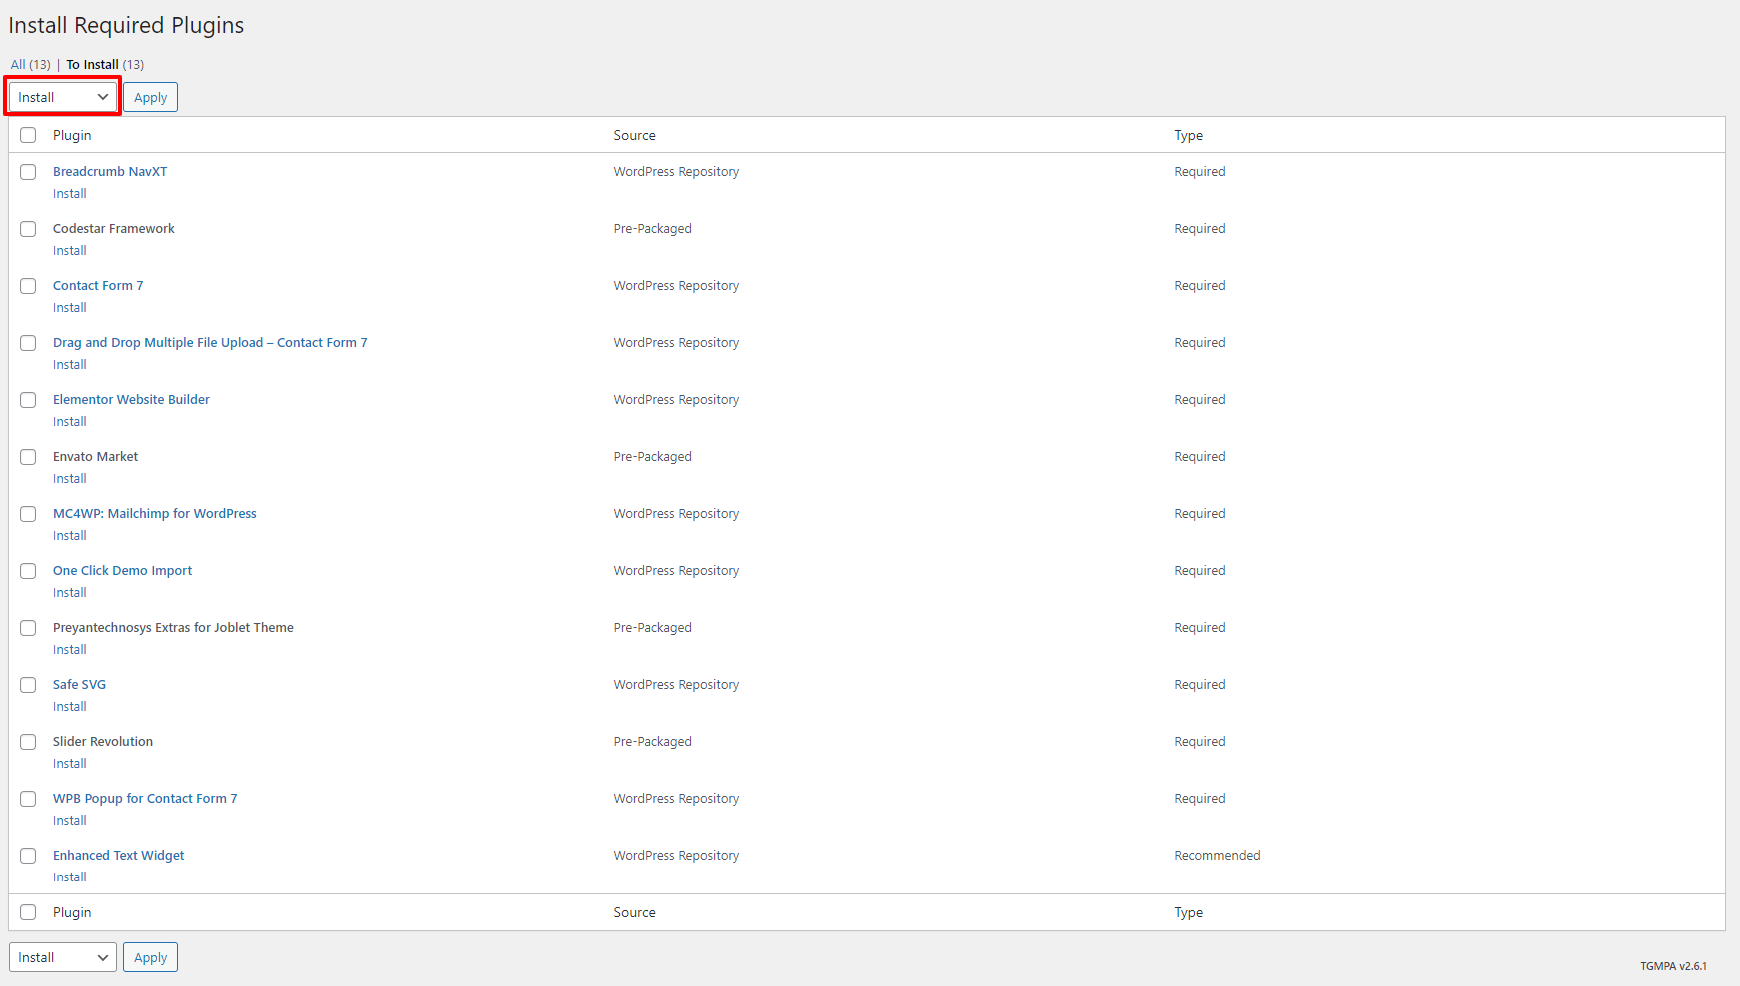
Task: Click the Pre-Packaged source for Slider Revolution
Action: 653,742
